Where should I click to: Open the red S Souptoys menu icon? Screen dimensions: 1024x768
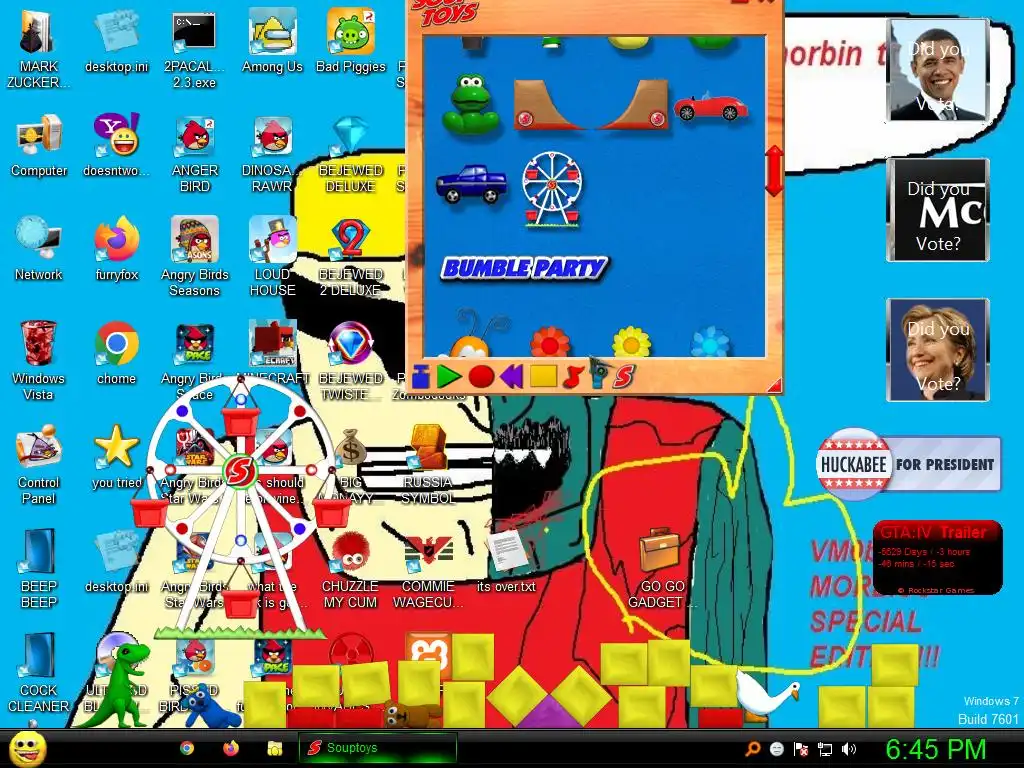[x=624, y=376]
